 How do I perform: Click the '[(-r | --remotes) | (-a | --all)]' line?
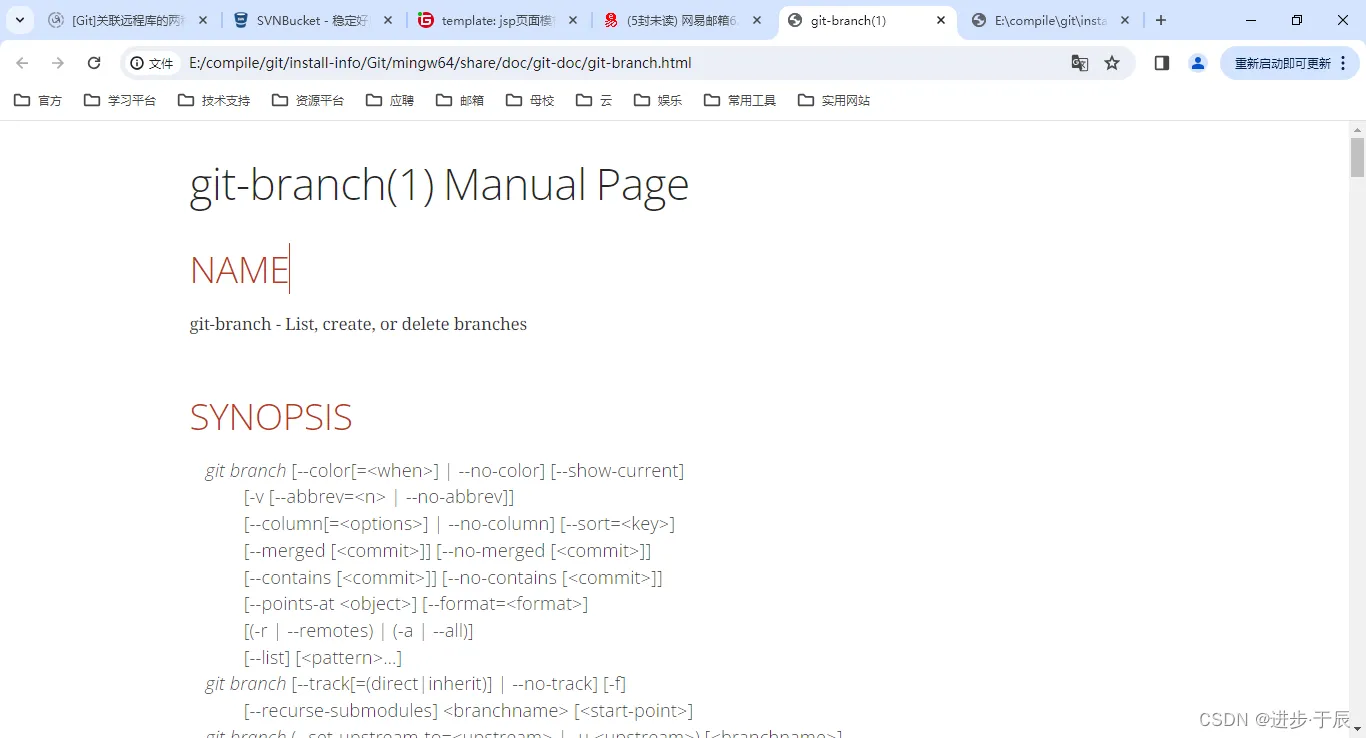click(358, 631)
